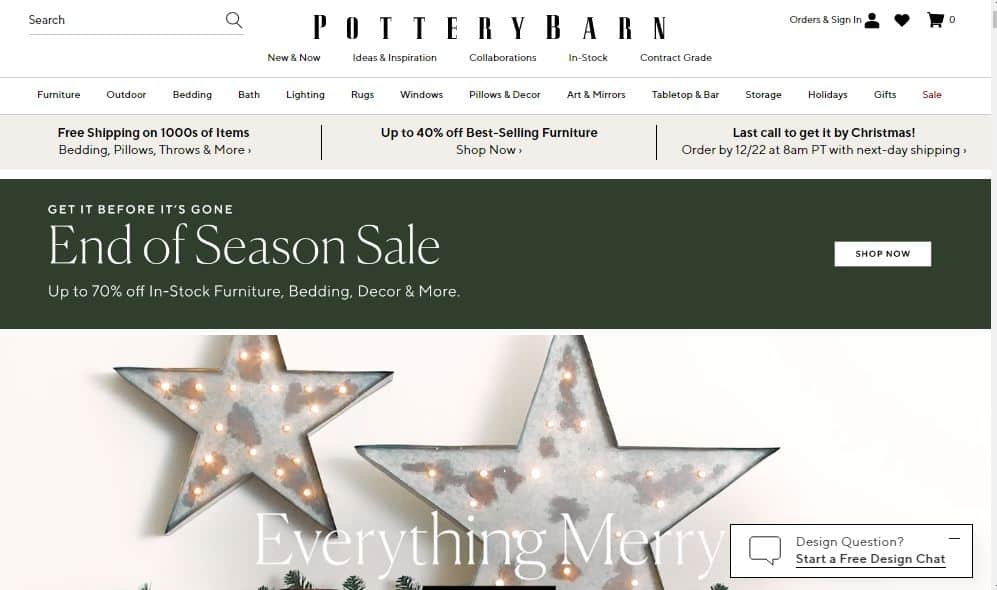Click the SHOP NOW button
The width and height of the screenshot is (997, 590).
pyautogui.click(x=883, y=254)
